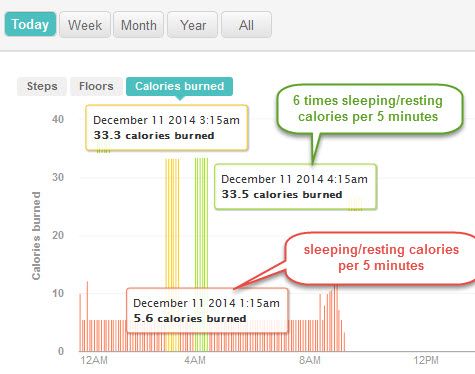Image resolution: width=475 pixels, height=374 pixels.
Task: Select the Today time range button
Action: click(x=30, y=24)
